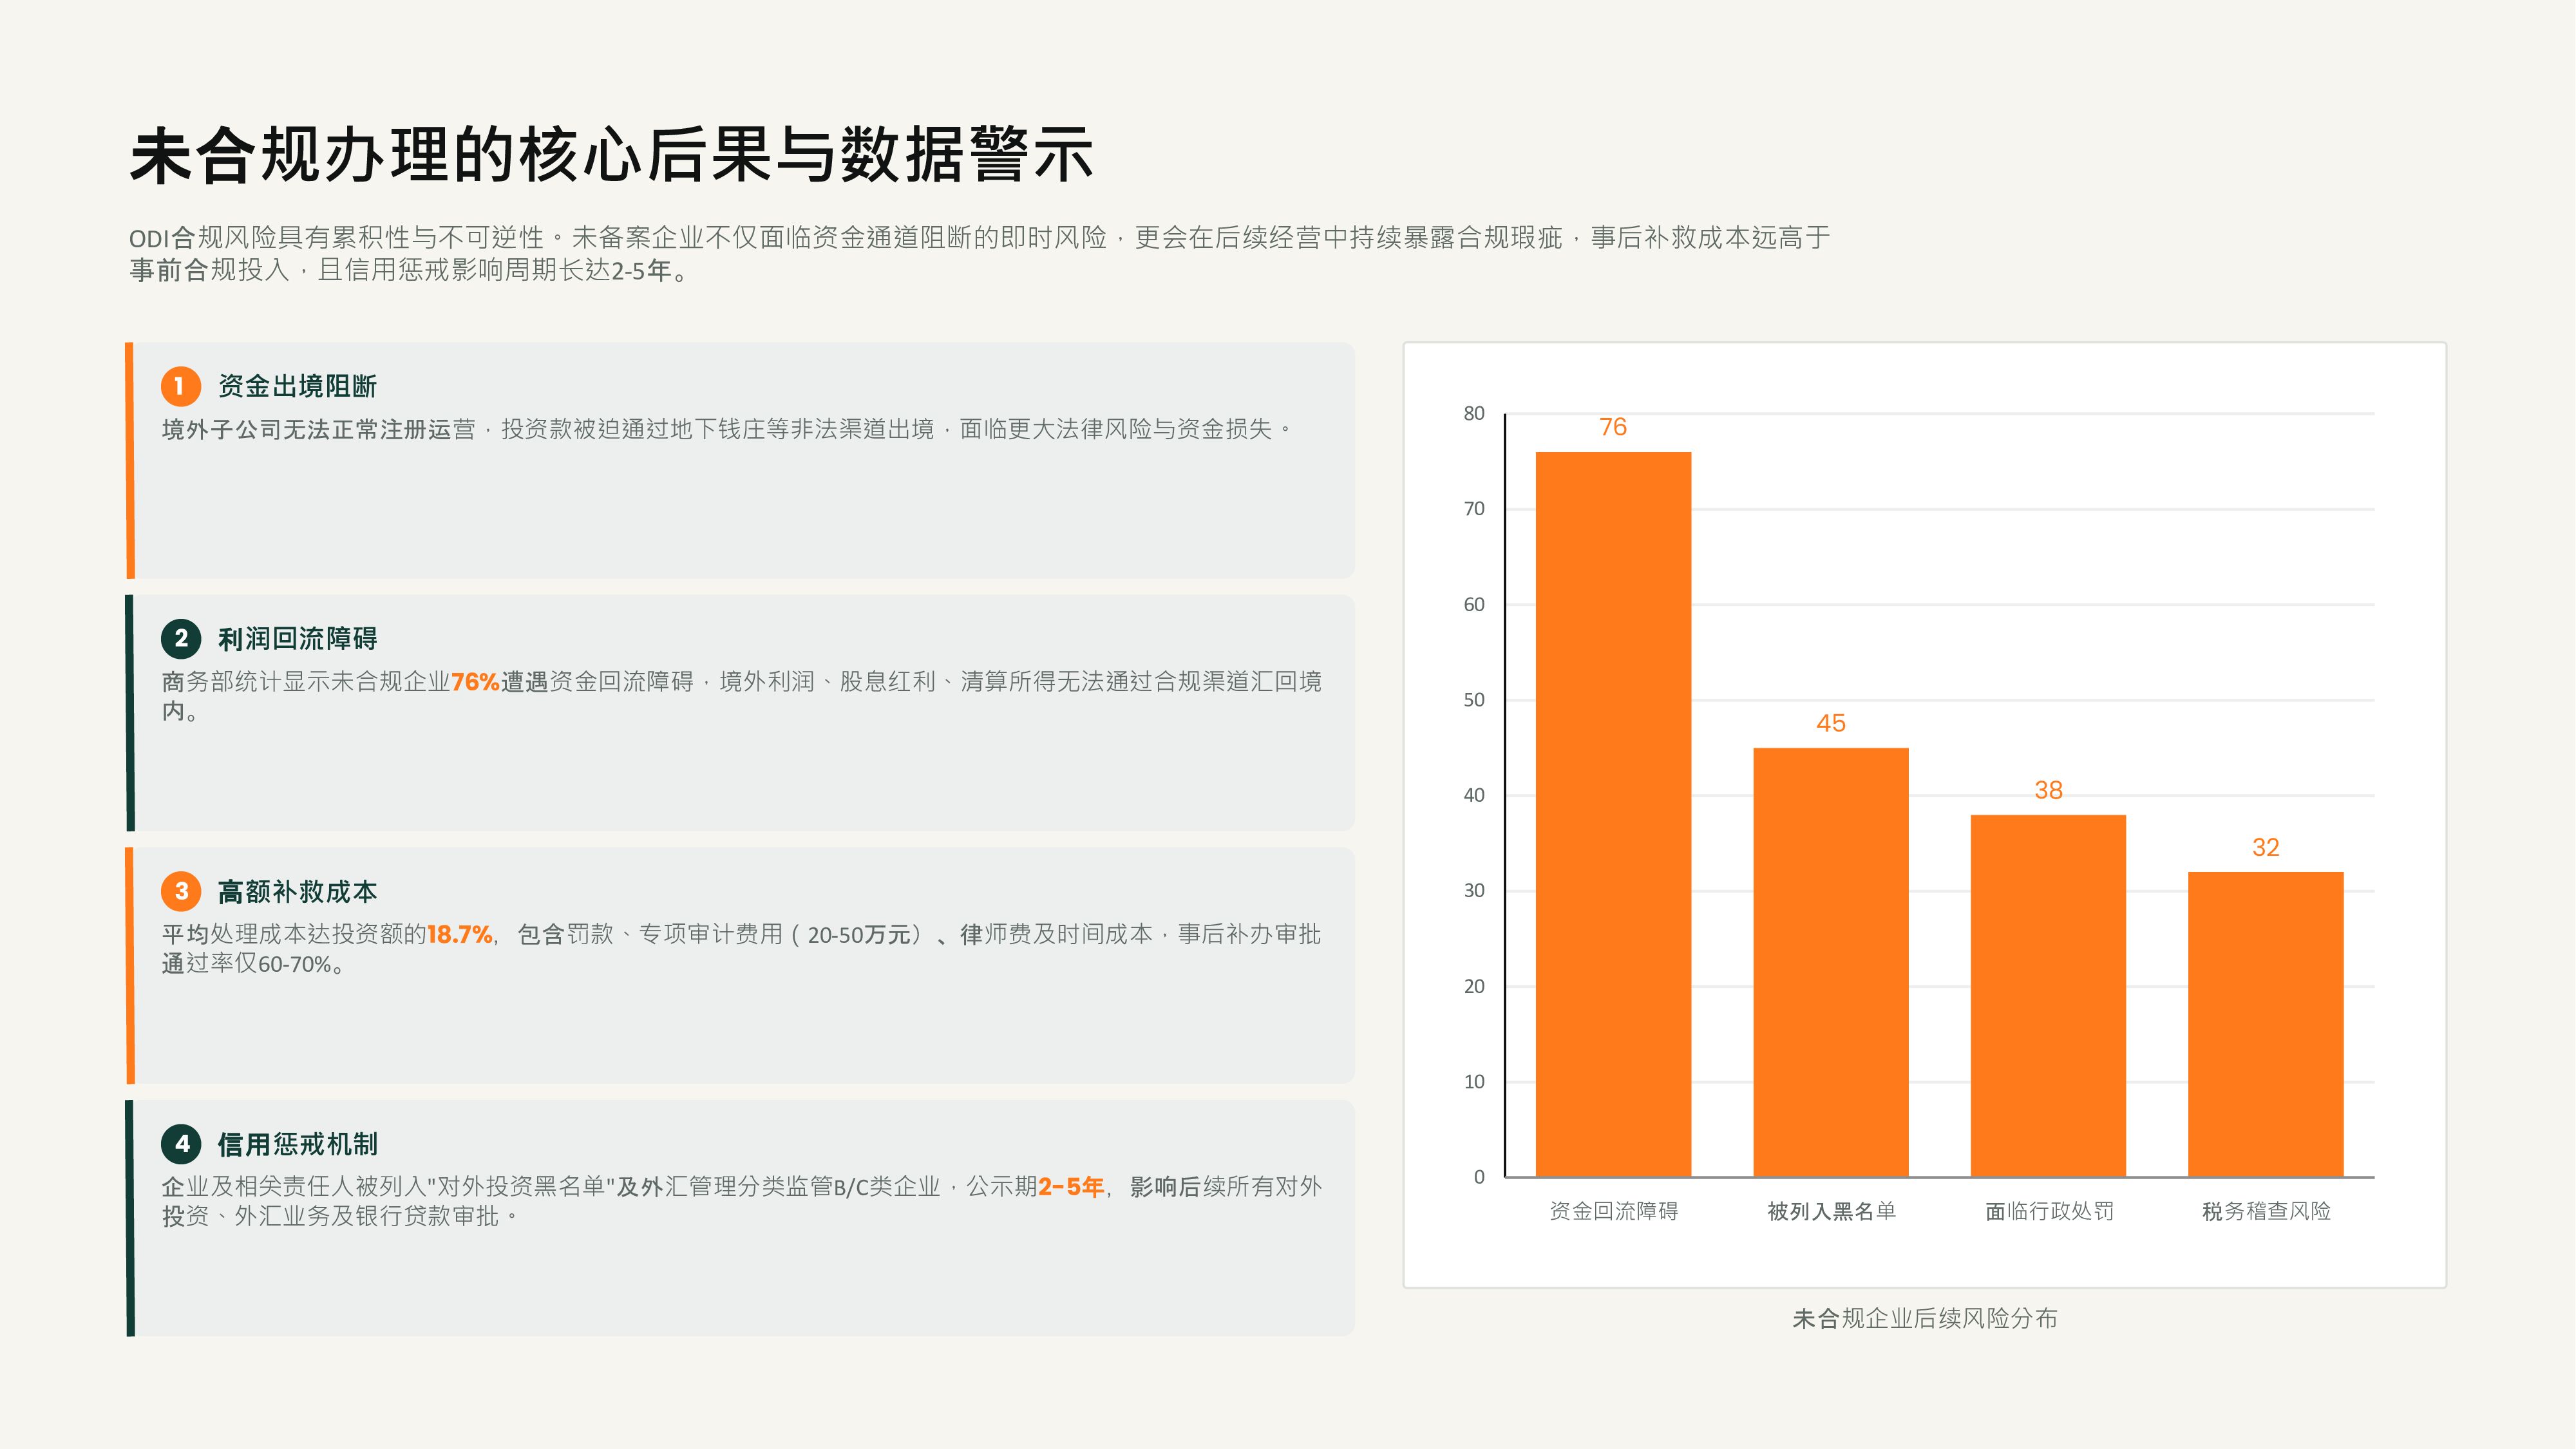
Task: Click the slide title 未合规办理的核心后果与数据警示
Action: pyautogui.click(x=611, y=155)
